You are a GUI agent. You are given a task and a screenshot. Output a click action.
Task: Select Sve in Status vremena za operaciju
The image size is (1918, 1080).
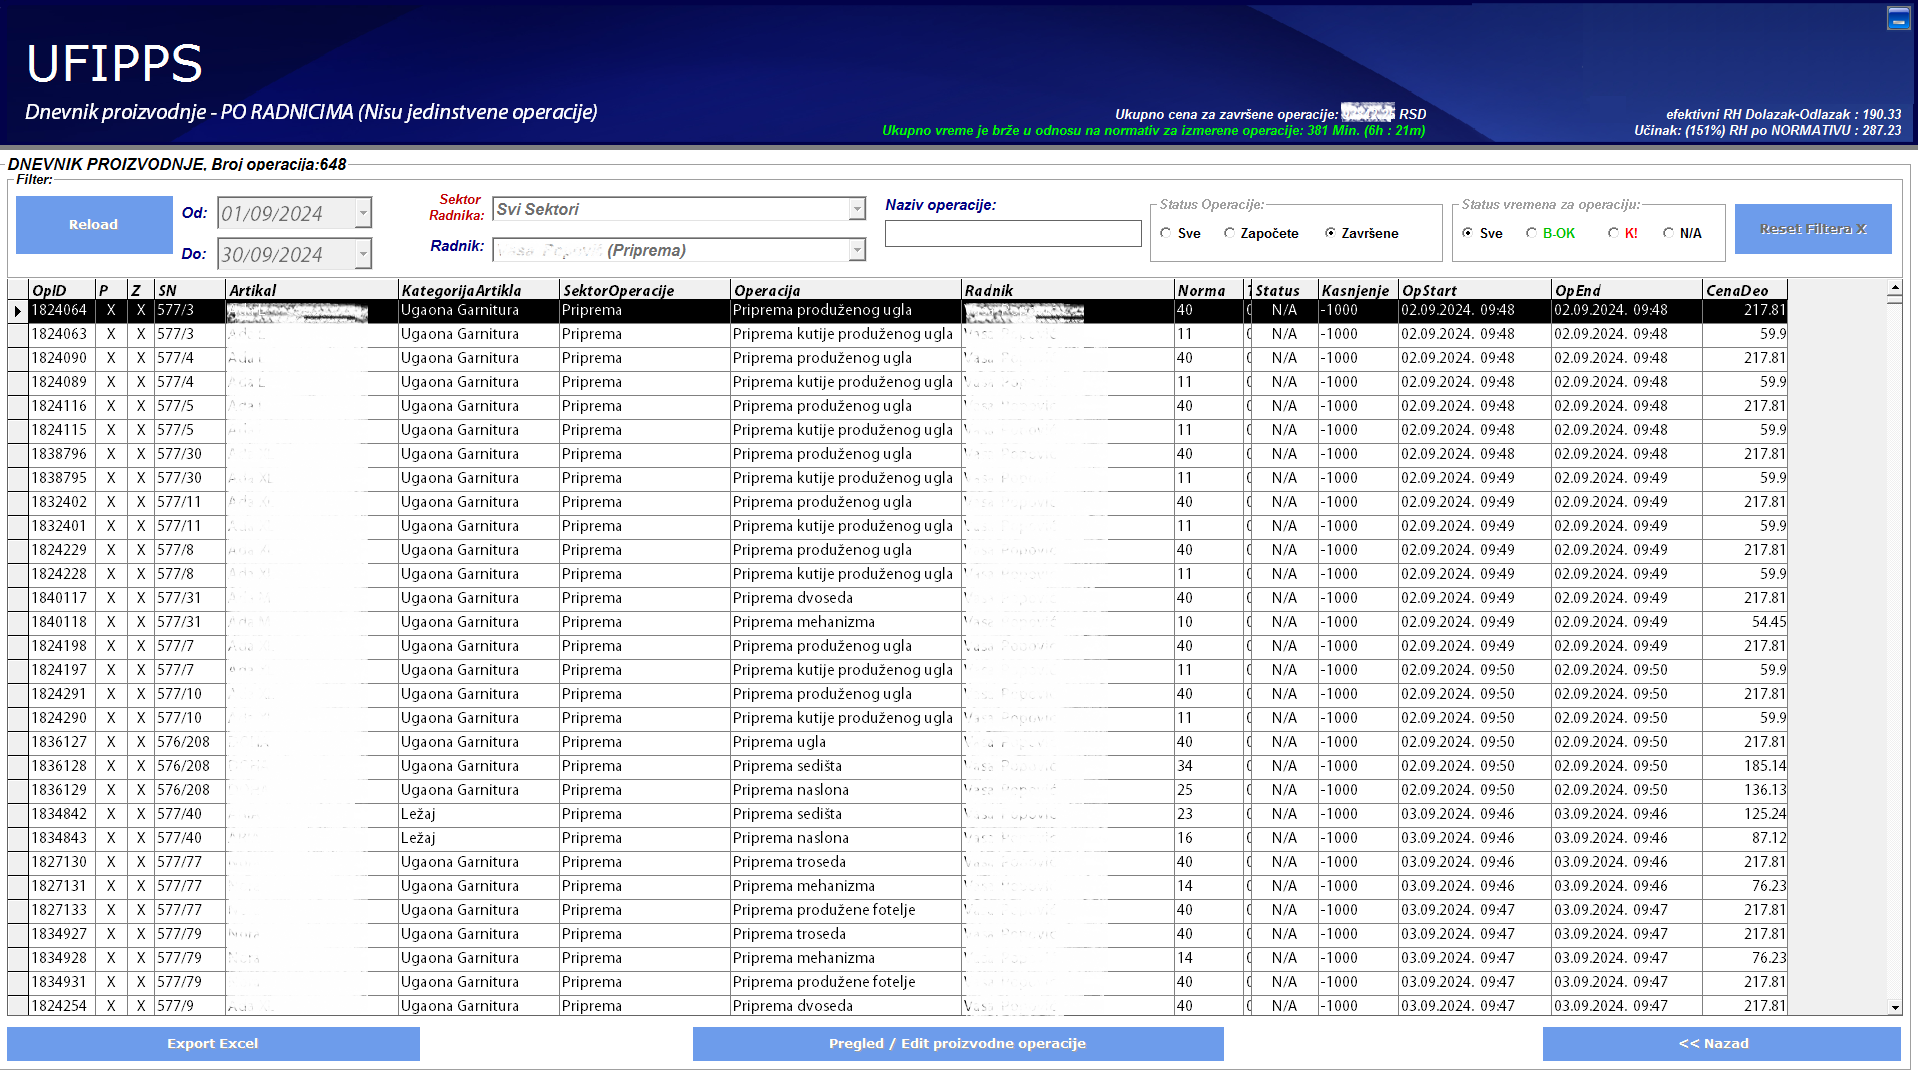click(x=1468, y=233)
